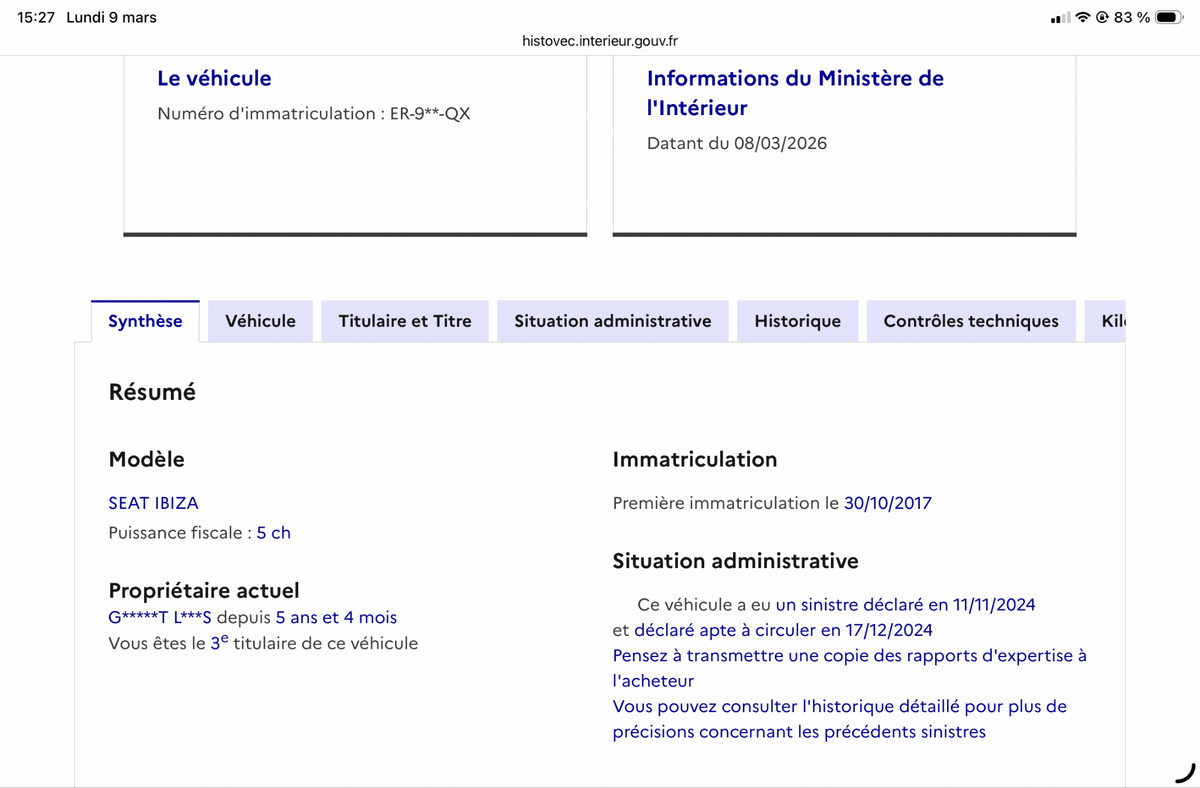Open the Titulaire et Titre tab

405,321
